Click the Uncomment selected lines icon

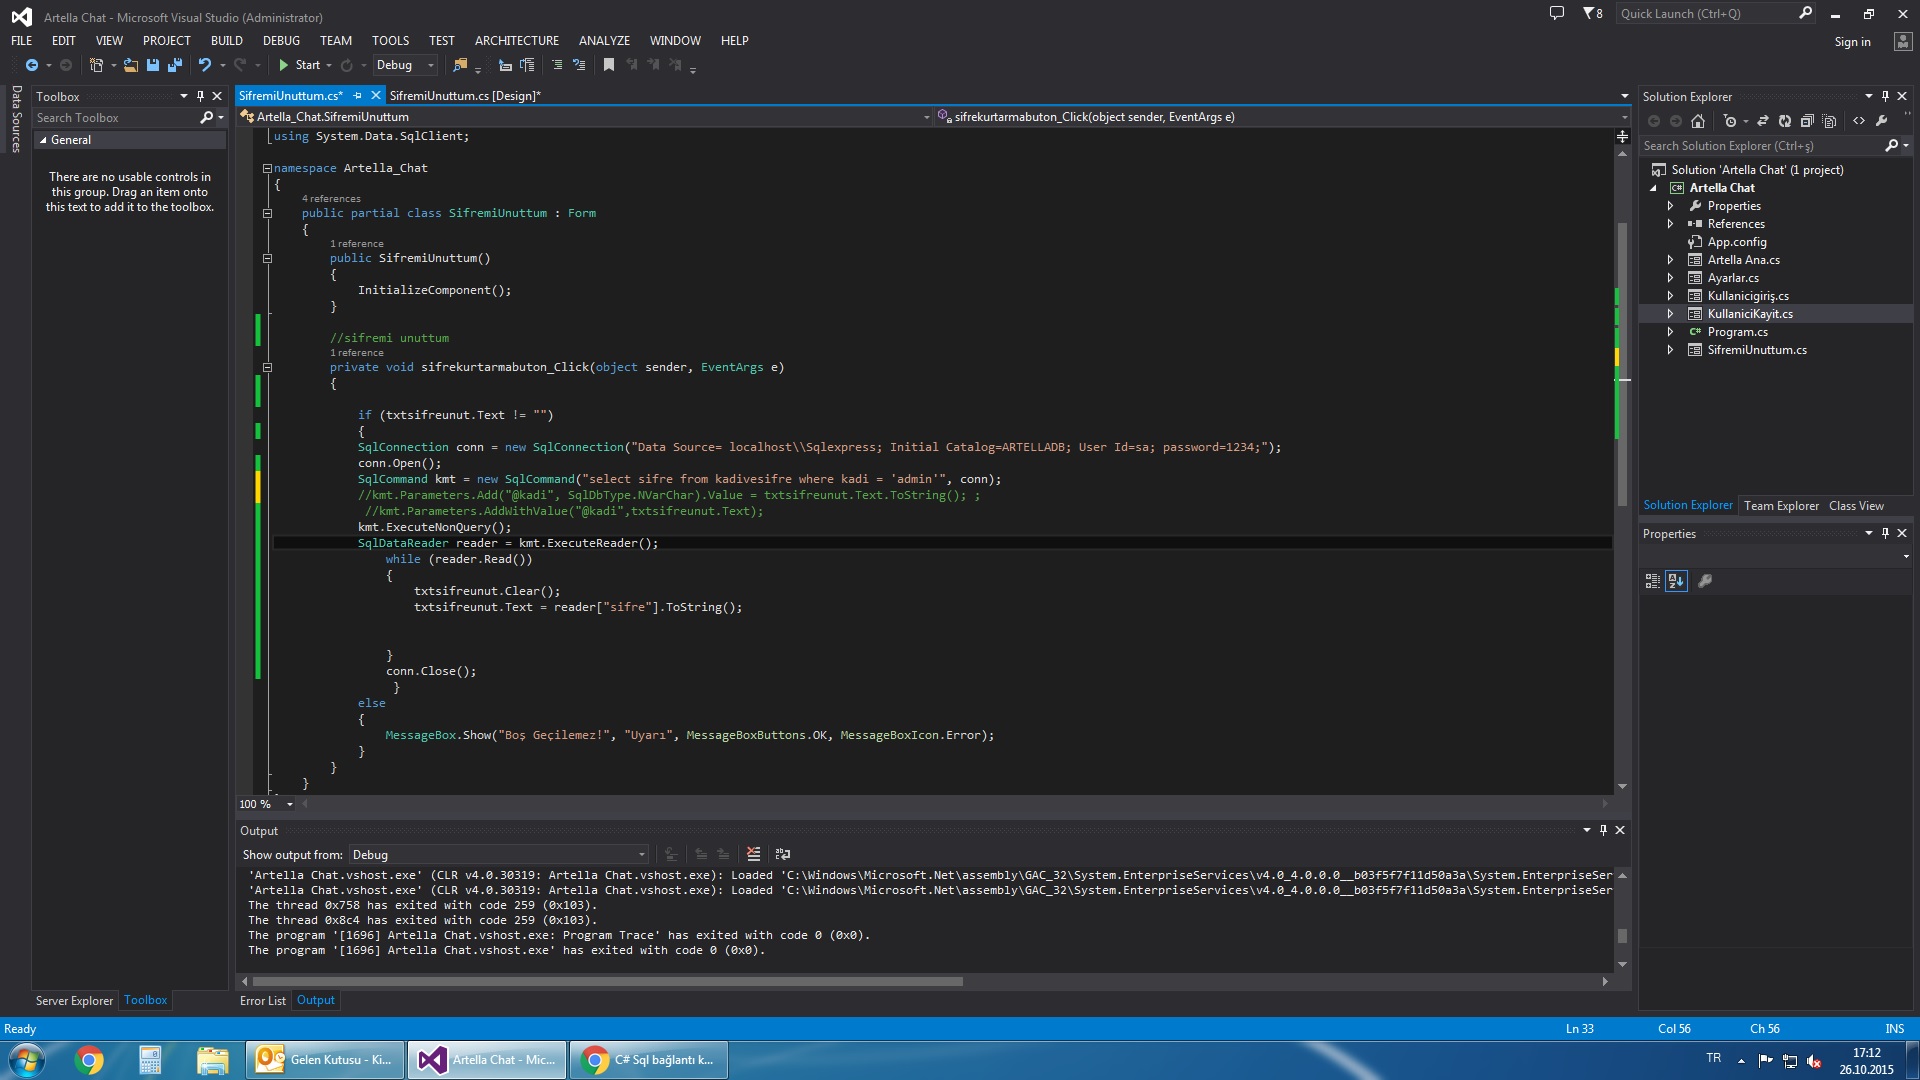(x=579, y=65)
